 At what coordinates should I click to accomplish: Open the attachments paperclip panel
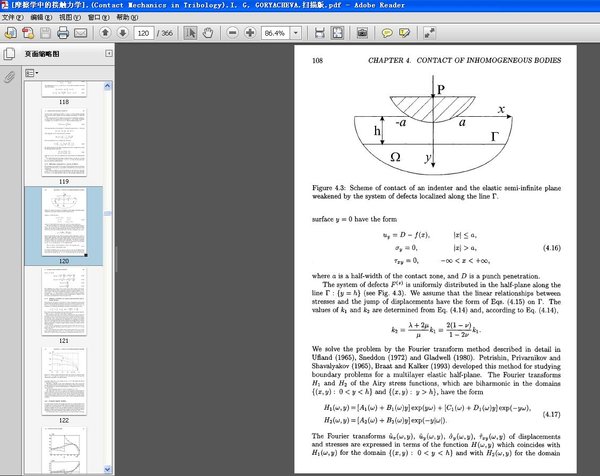9,76
